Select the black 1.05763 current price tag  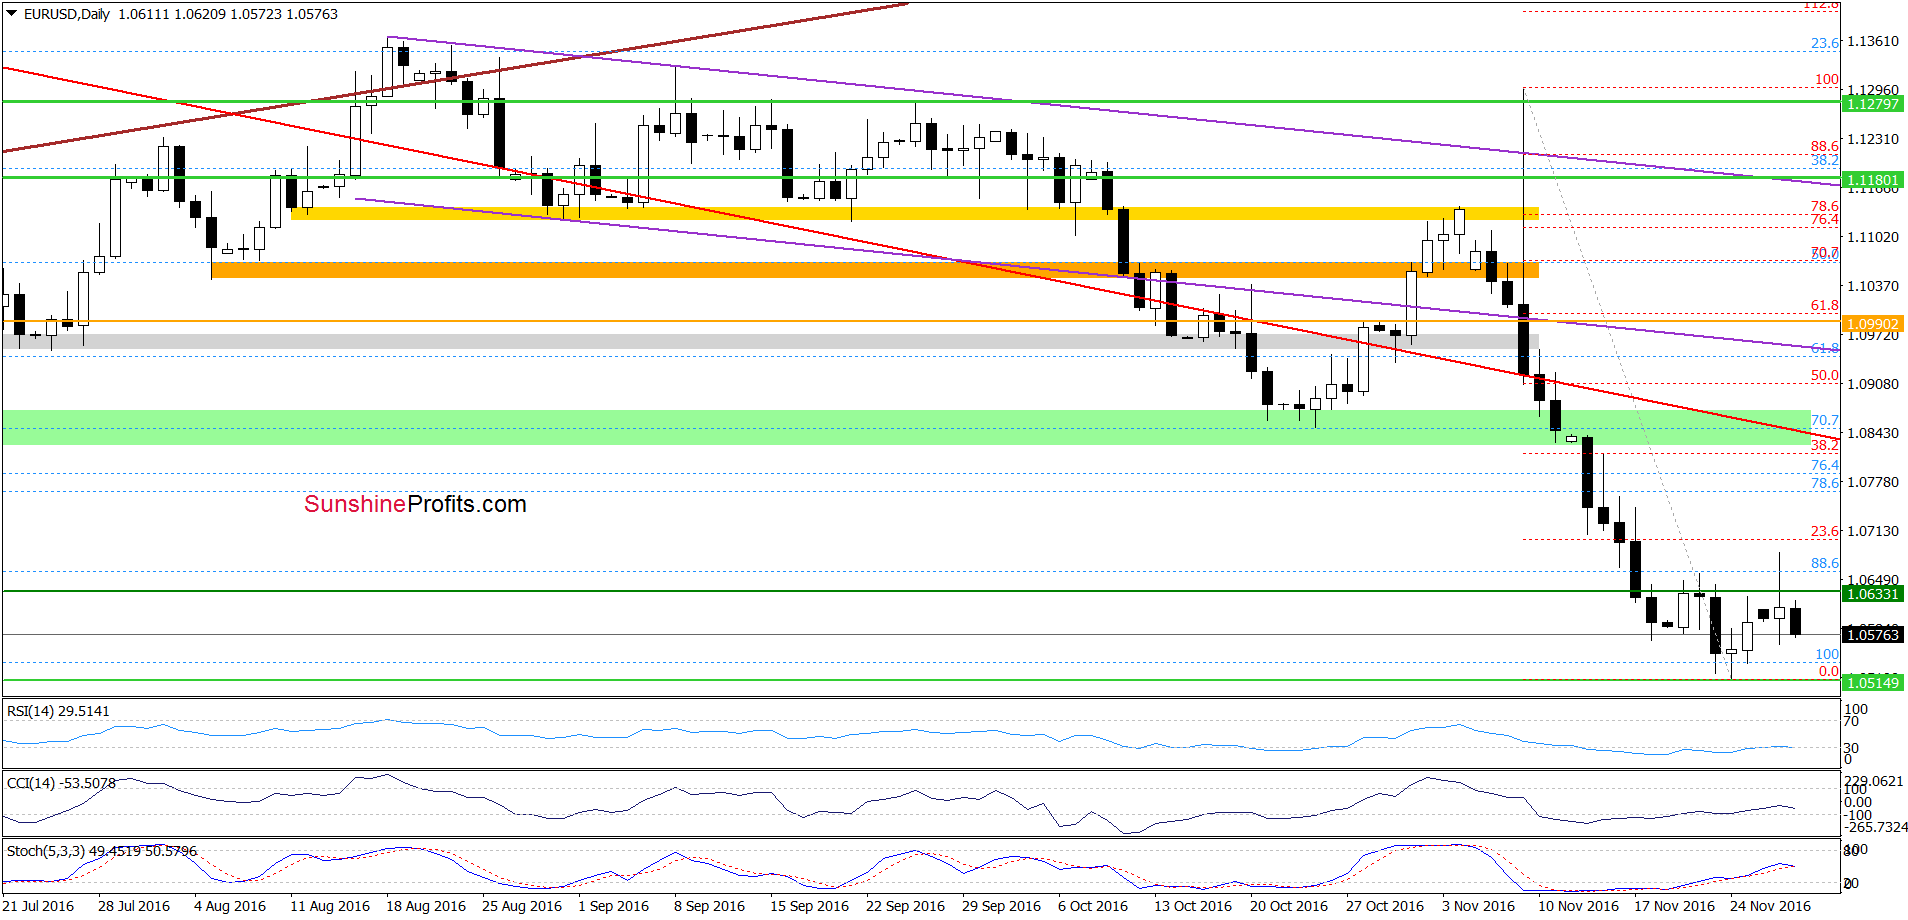pyautogui.click(x=1872, y=635)
